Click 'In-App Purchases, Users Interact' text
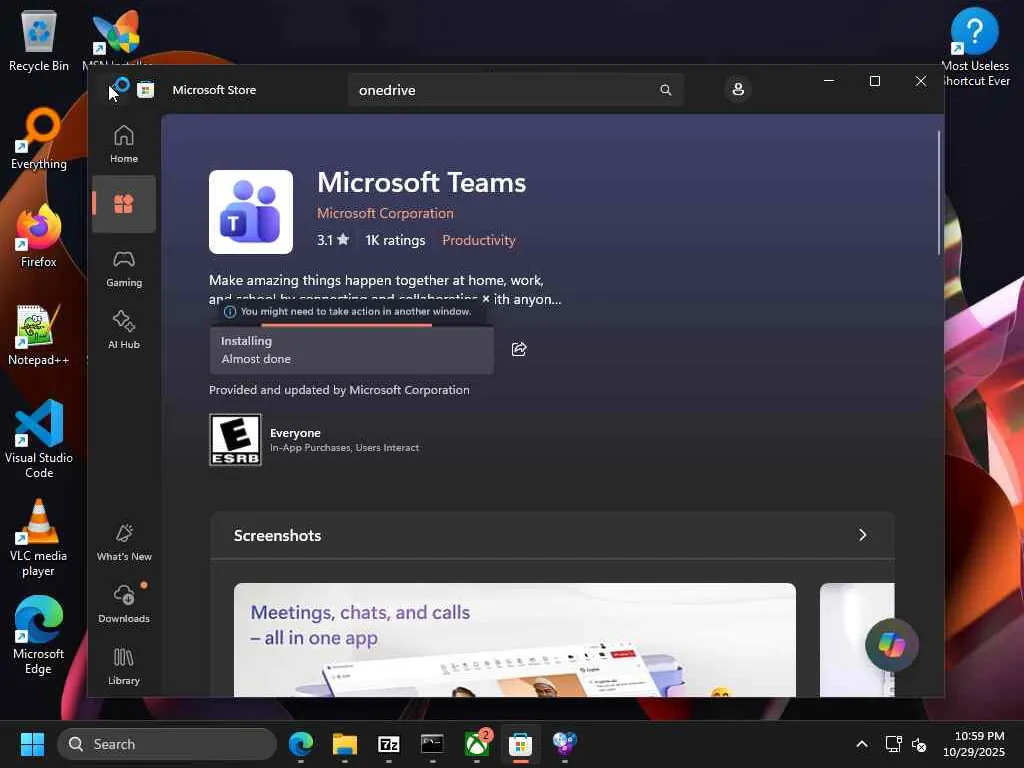This screenshot has height=768, width=1024. click(x=344, y=448)
